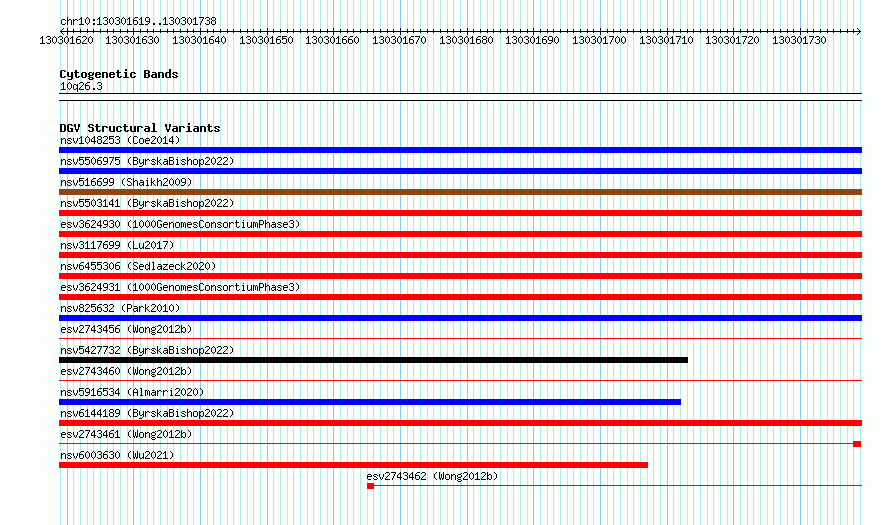Click ruler position 130301640
The width and height of the screenshot is (890, 525).
coord(199,40)
